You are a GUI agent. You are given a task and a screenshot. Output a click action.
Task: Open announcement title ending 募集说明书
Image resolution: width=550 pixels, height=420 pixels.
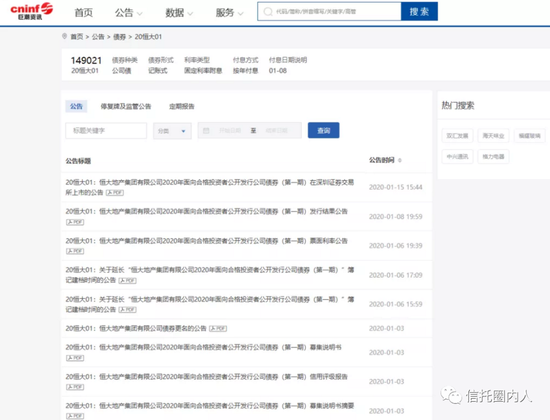pyautogui.click(x=203, y=347)
